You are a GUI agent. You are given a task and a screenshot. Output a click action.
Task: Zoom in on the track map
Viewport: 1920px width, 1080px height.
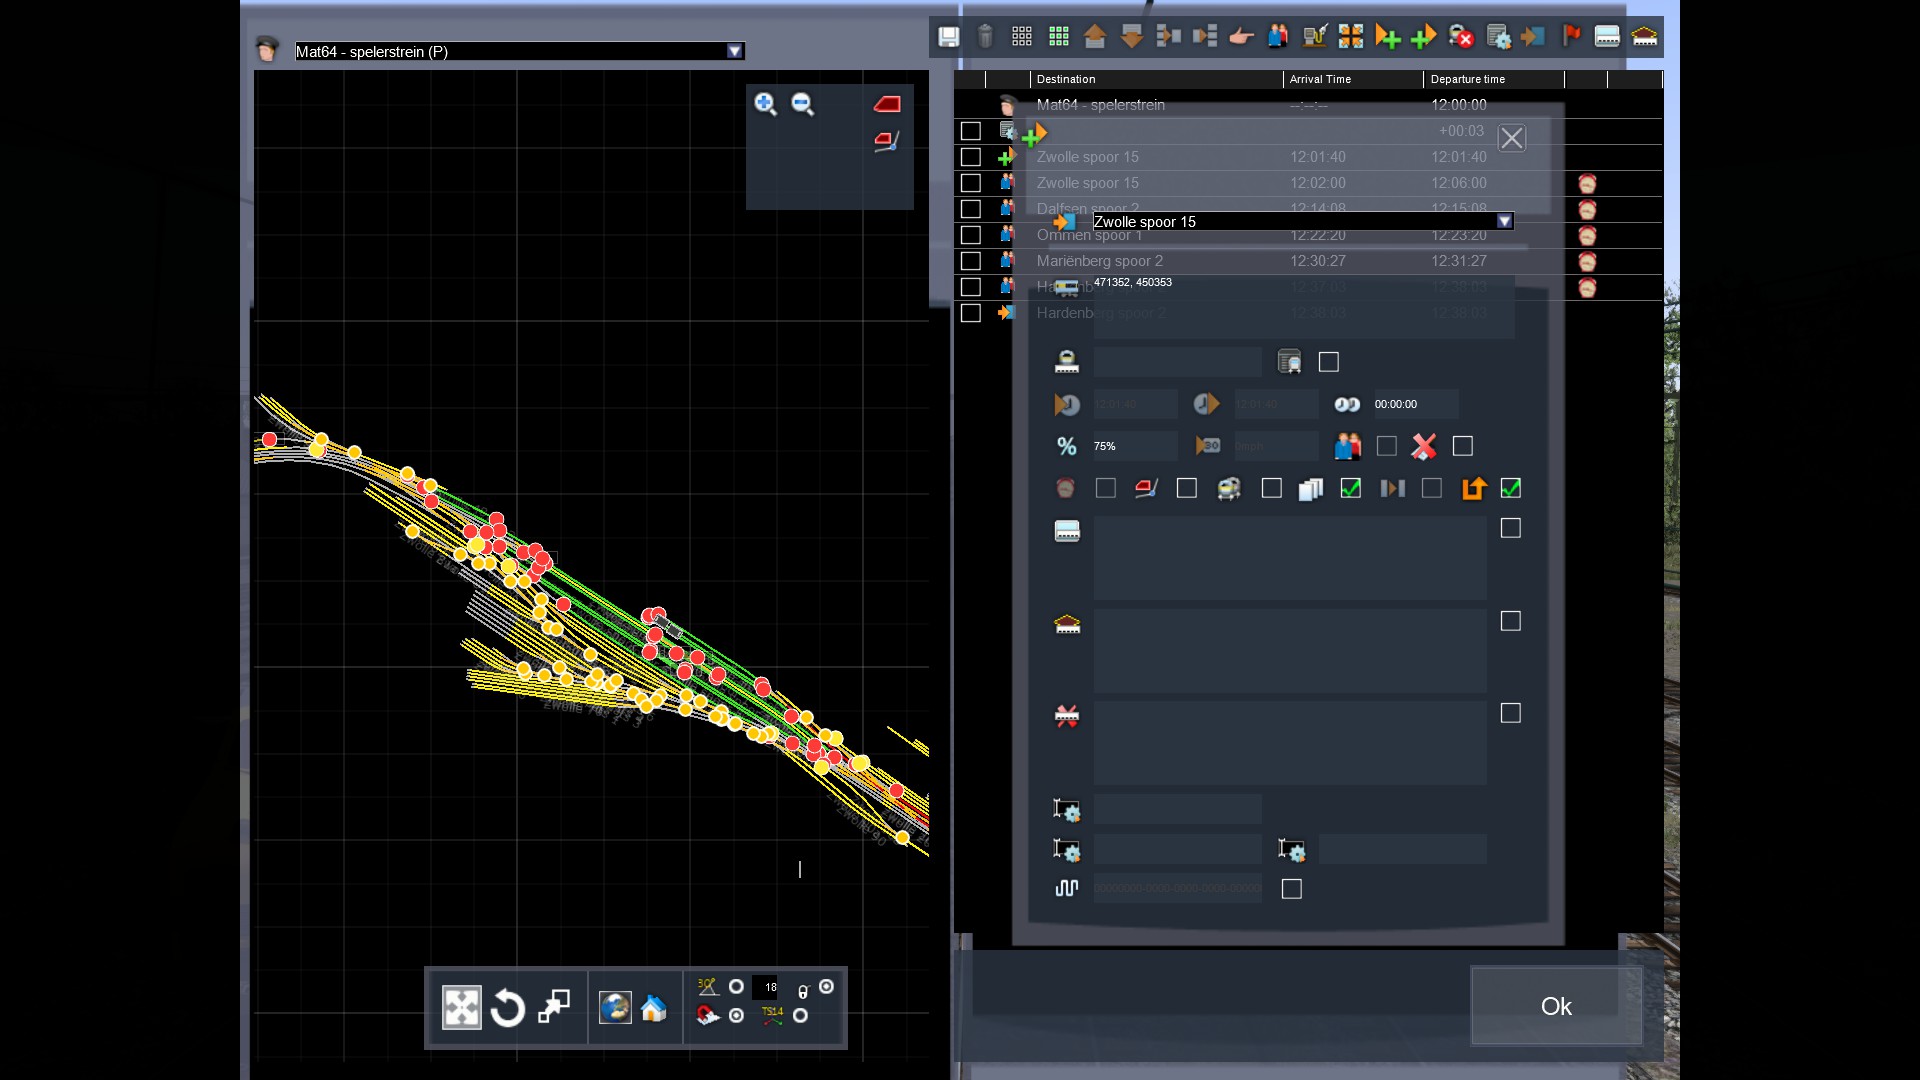(x=766, y=104)
